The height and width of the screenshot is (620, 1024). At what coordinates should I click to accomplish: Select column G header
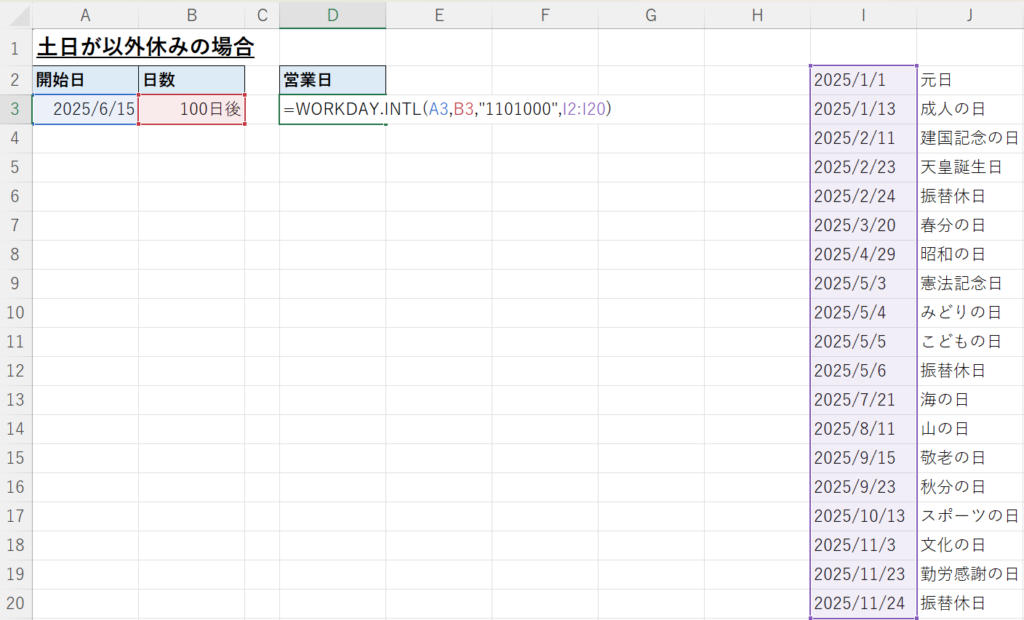(x=651, y=15)
